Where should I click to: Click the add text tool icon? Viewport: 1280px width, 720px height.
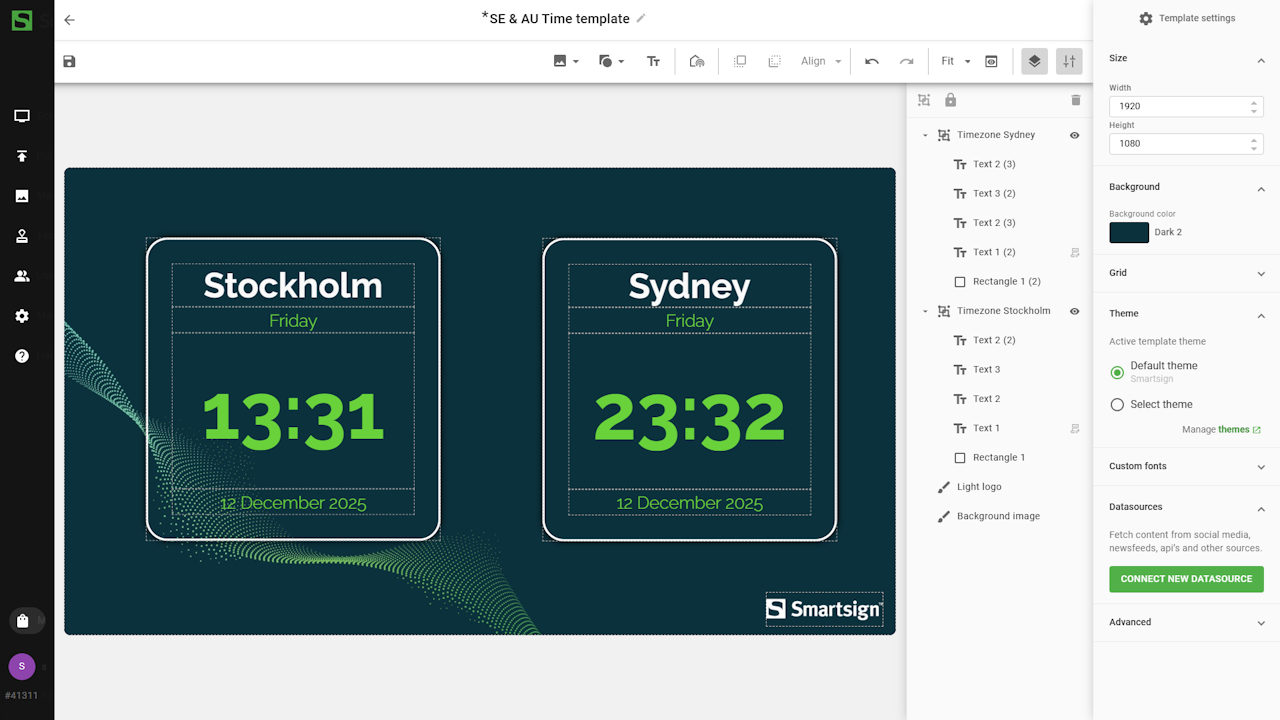pyautogui.click(x=653, y=62)
